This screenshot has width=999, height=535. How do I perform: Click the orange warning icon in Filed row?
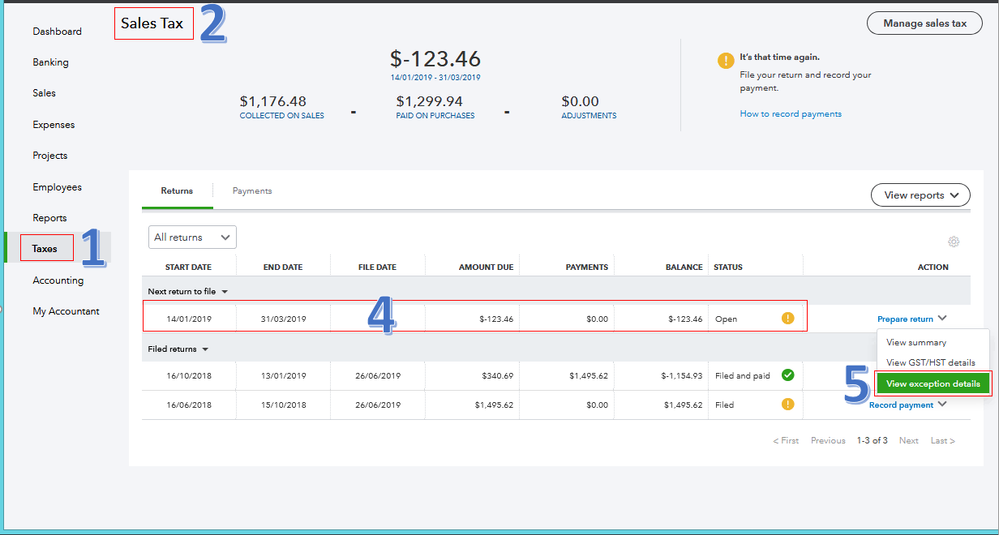pos(788,404)
